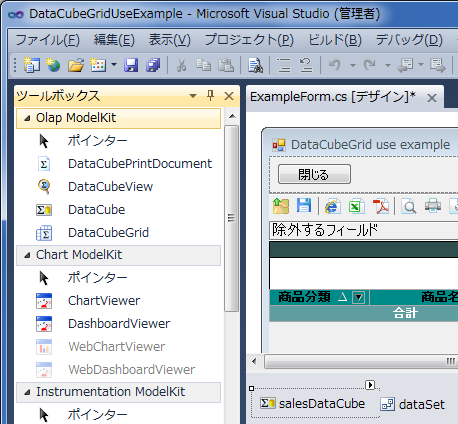This screenshot has width=458, height=424.
Task: Click the Print Preview magnifier icon
Action: point(409,206)
